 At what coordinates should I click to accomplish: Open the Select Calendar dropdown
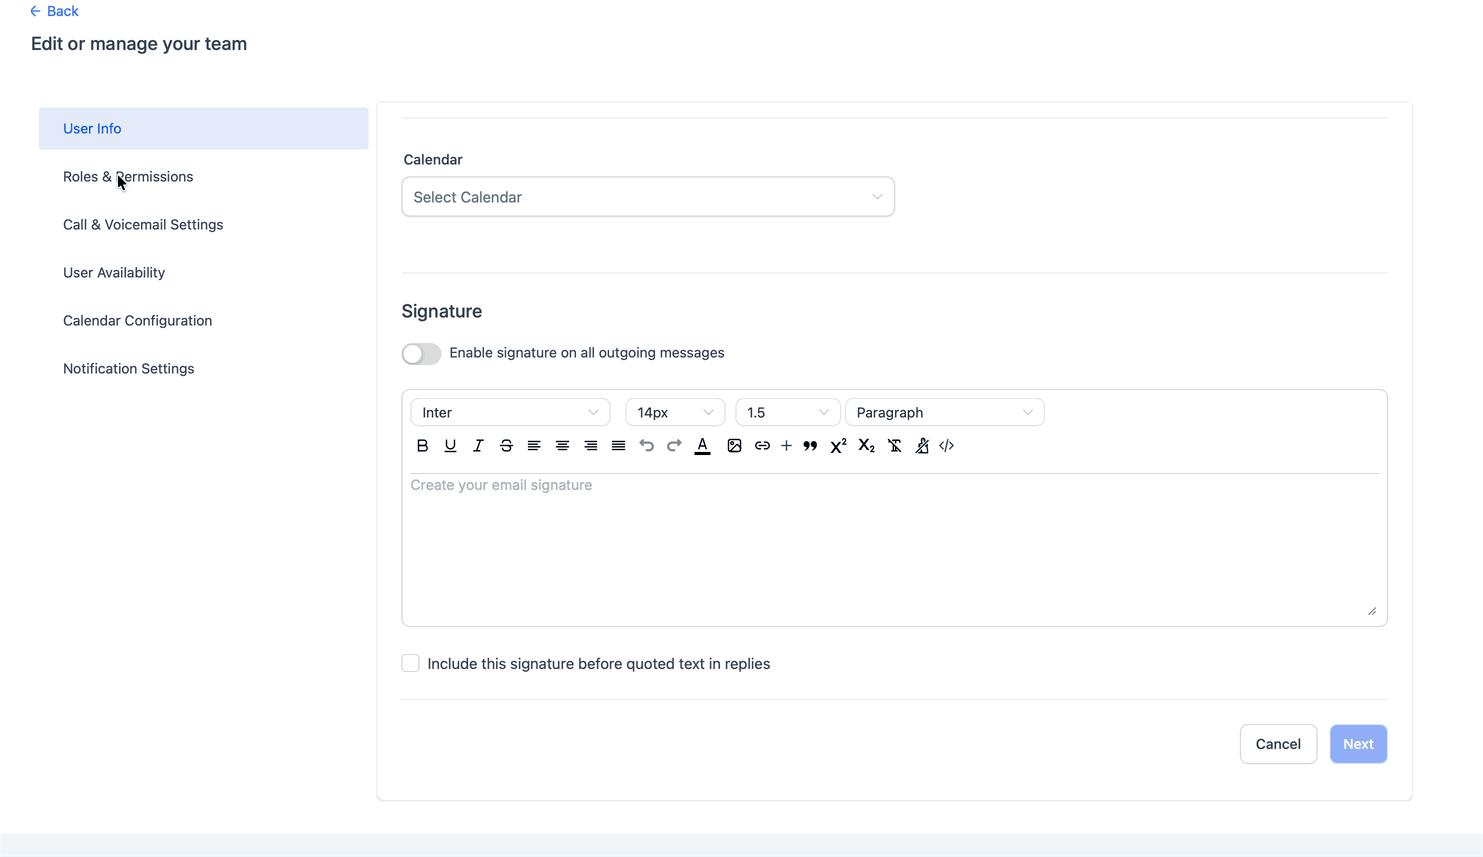point(648,197)
